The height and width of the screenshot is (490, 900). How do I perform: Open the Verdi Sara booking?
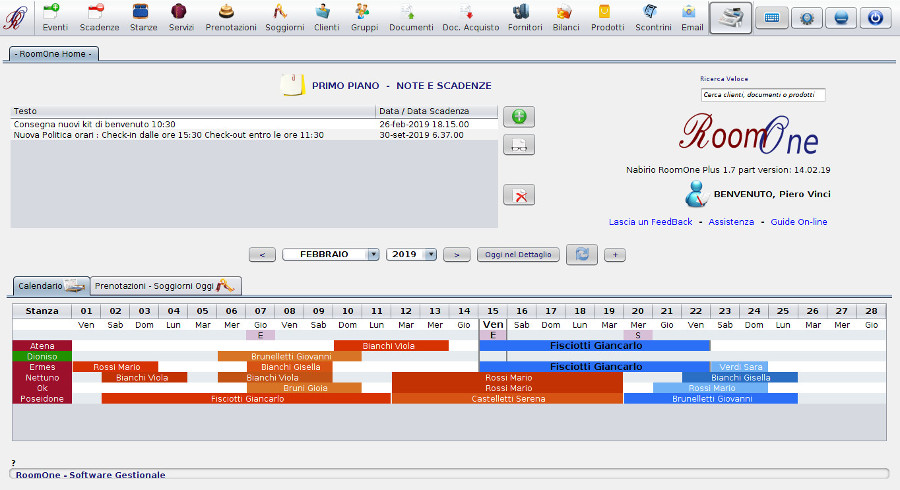tap(739, 367)
